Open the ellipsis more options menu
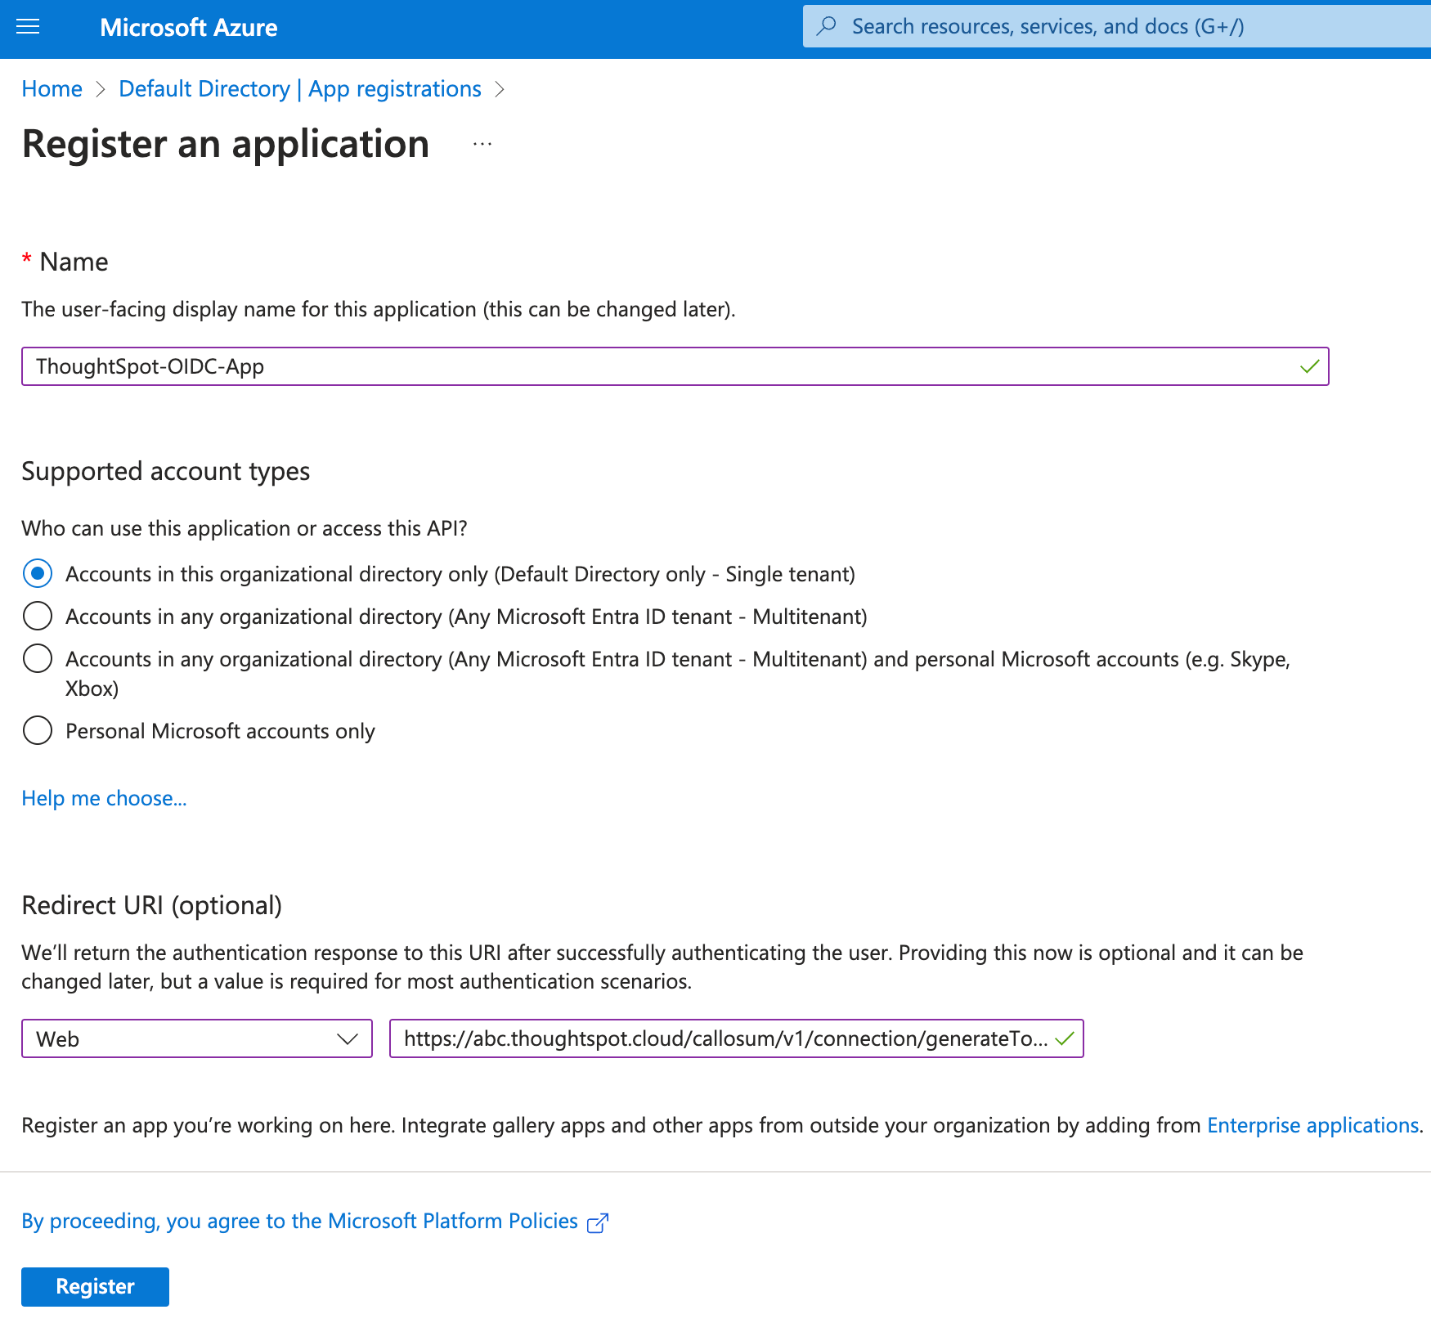Image resolution: width=1431 pixels, height=1323 pixels. (x=483, y=144)
